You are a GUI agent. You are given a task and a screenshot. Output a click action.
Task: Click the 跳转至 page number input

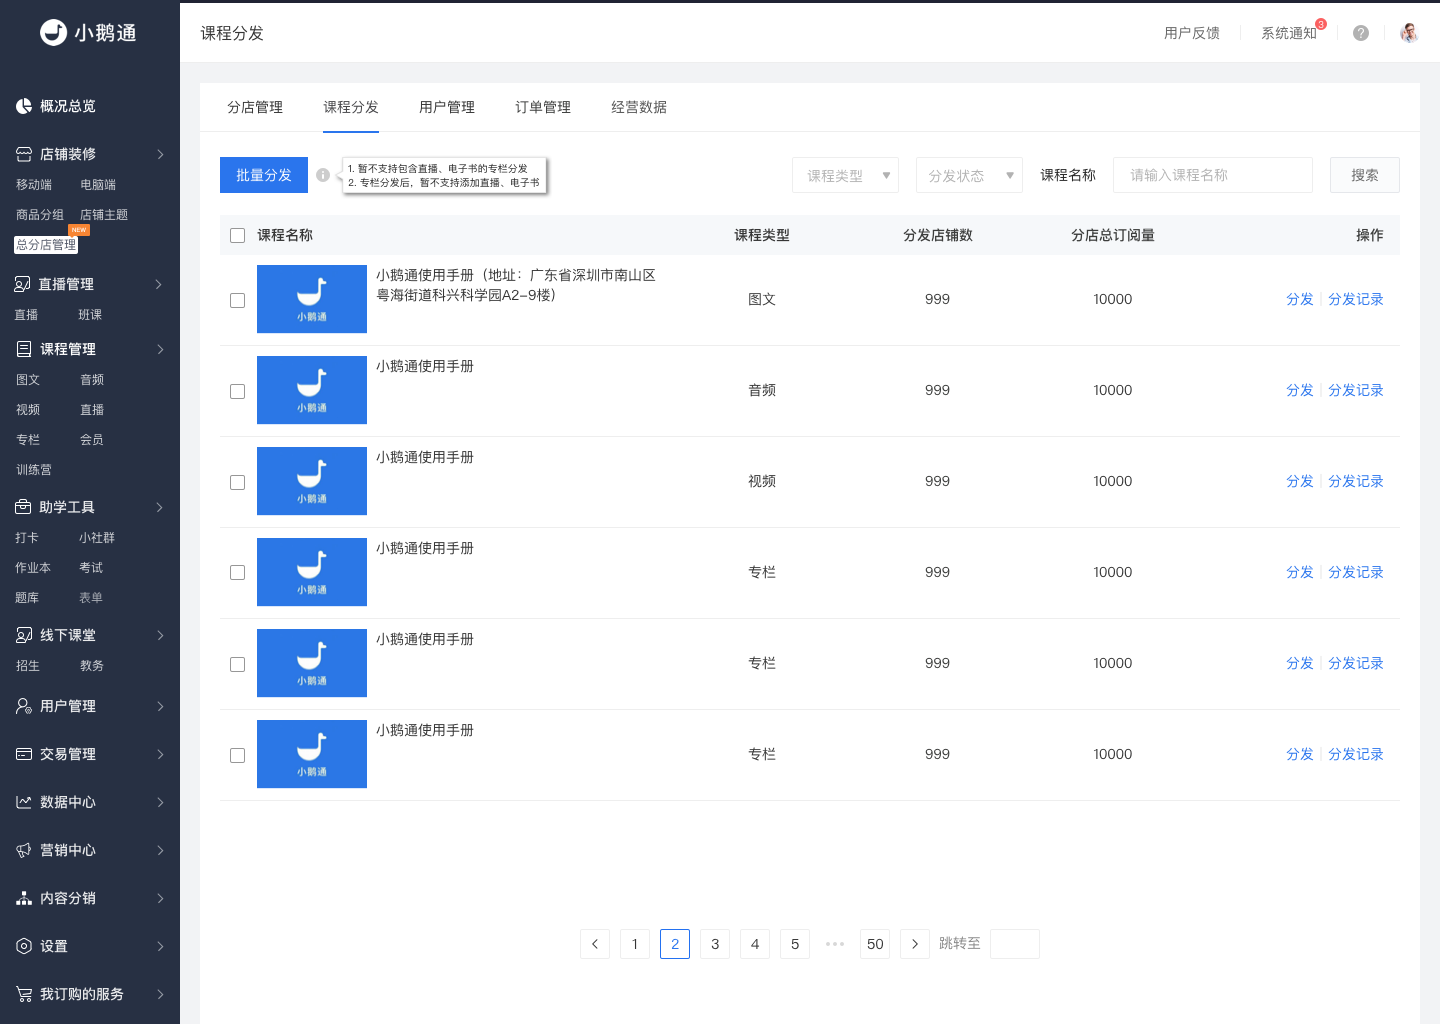tap(1015, 944)
